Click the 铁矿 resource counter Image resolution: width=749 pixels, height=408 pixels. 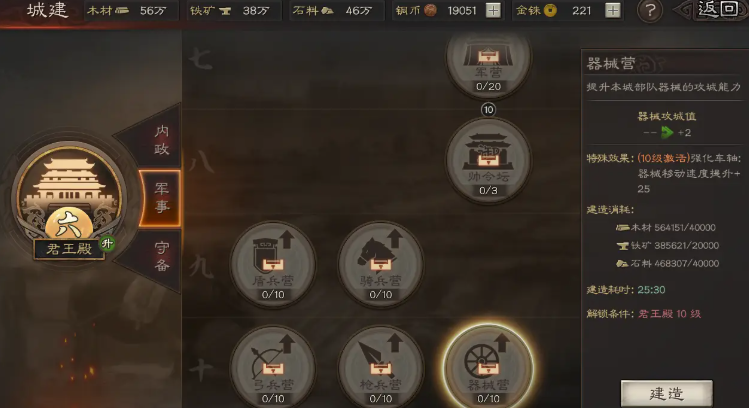tap(234, 11)
